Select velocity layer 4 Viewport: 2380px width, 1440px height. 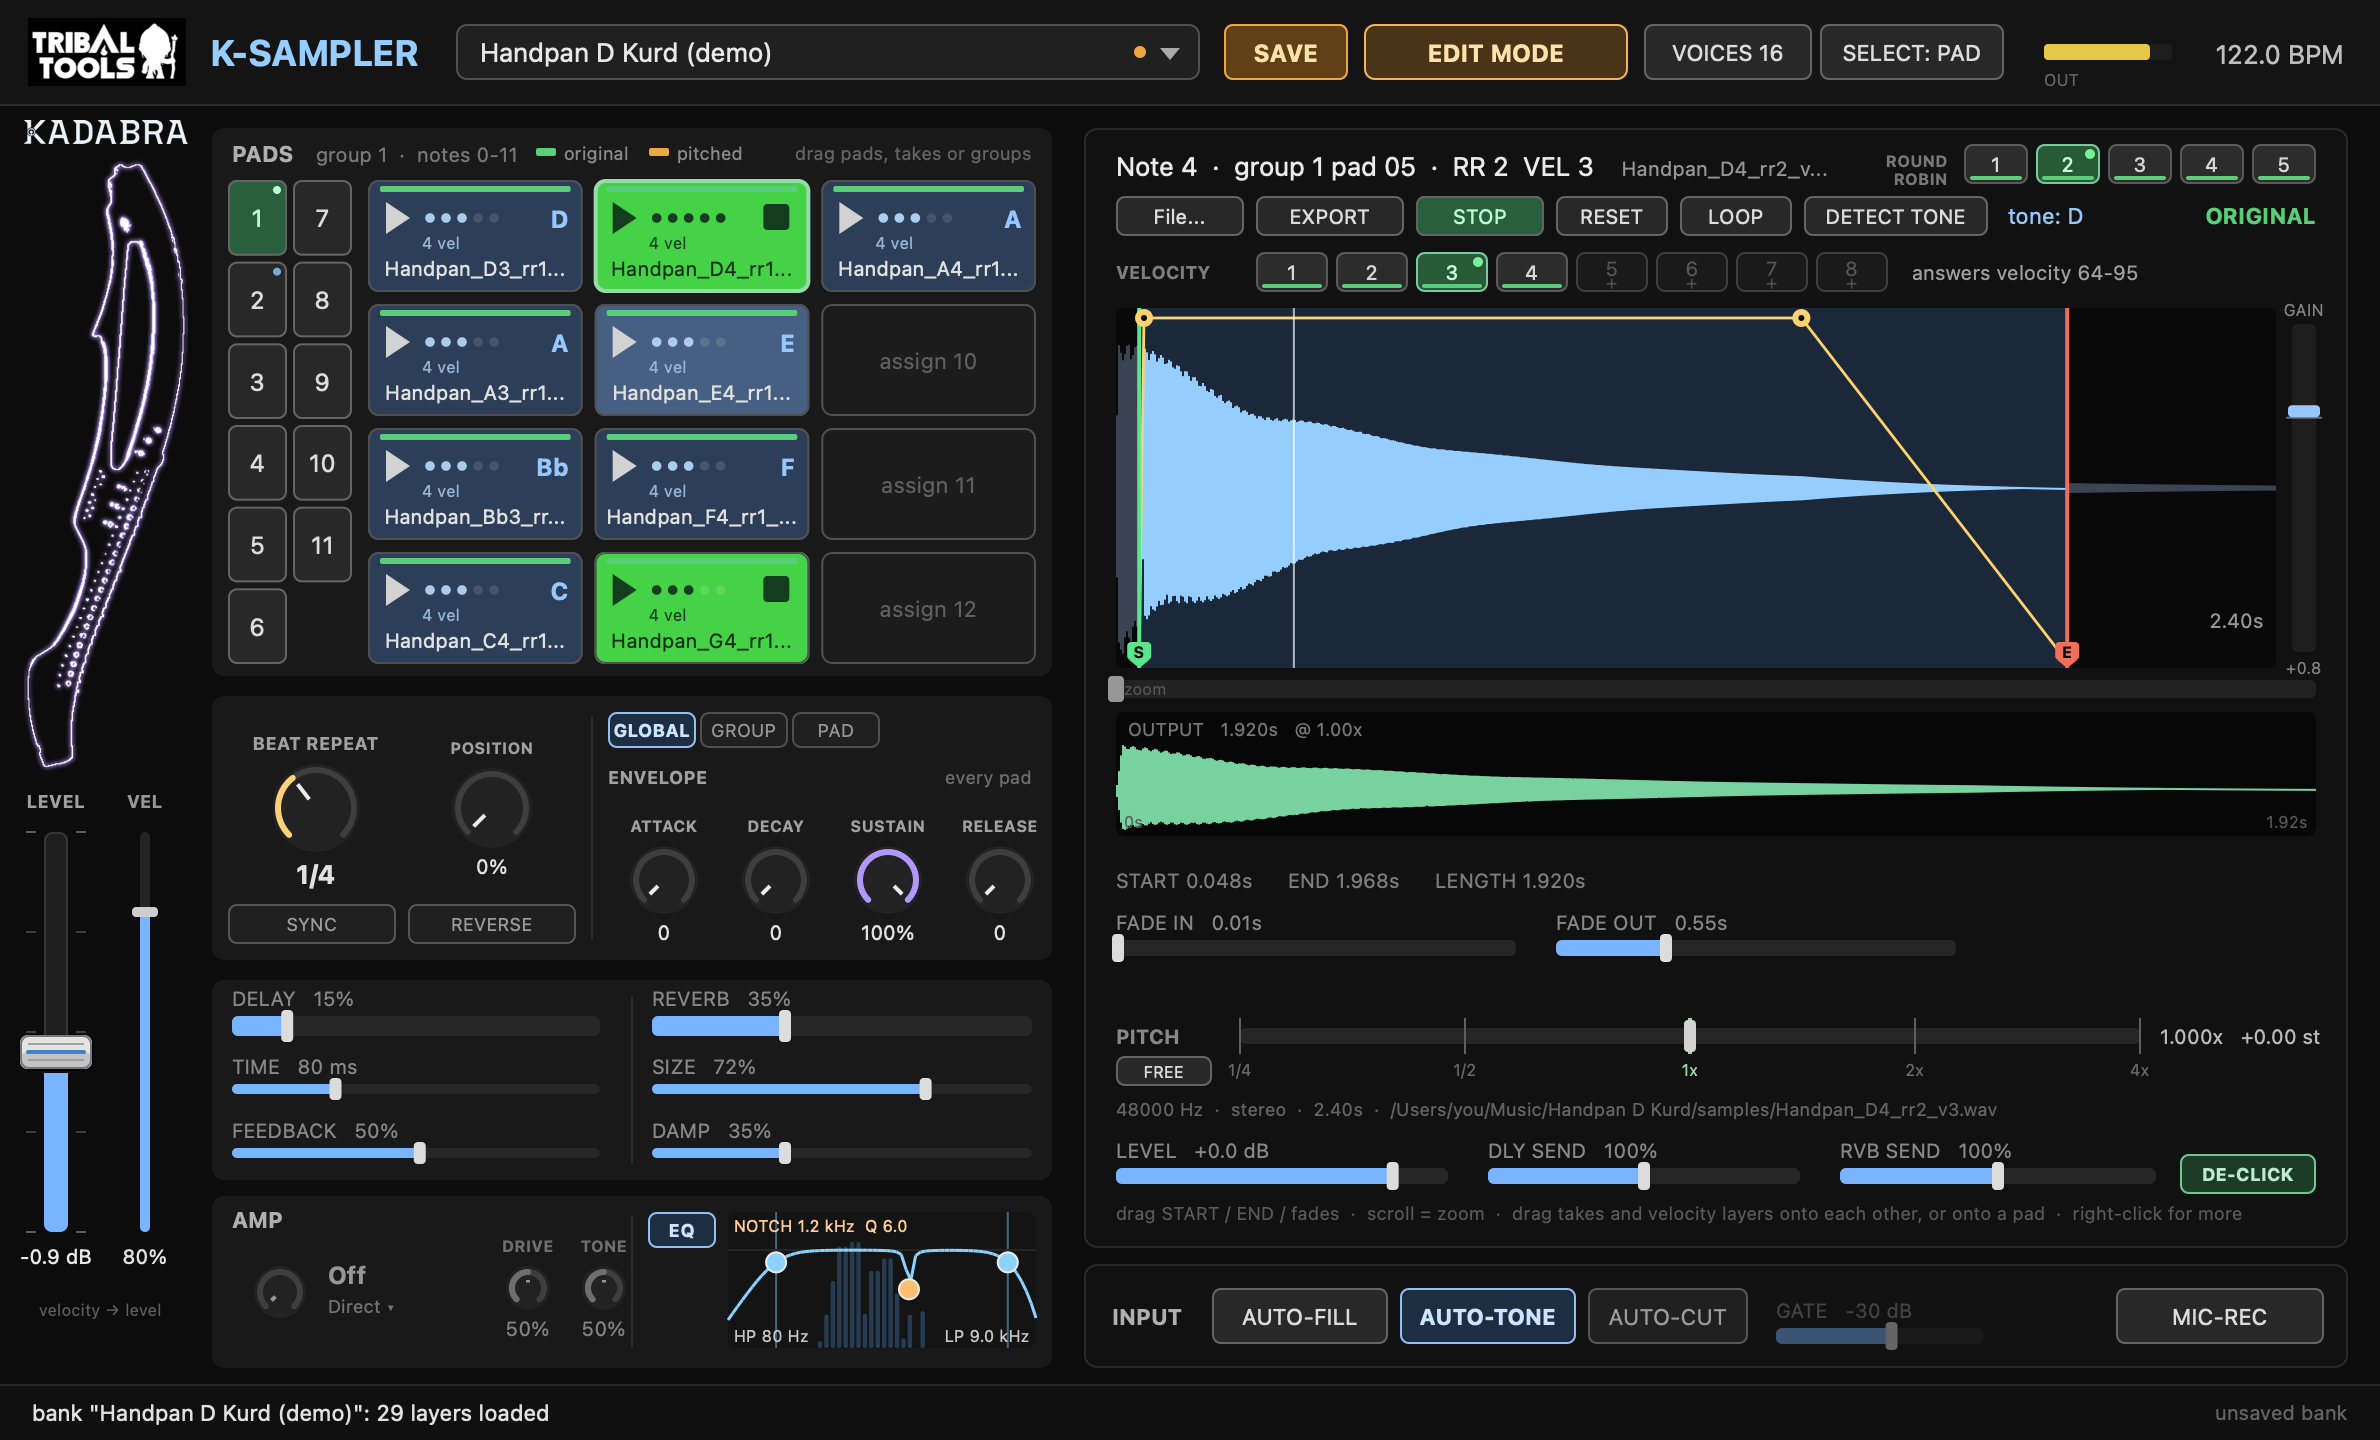(1531, 272)
